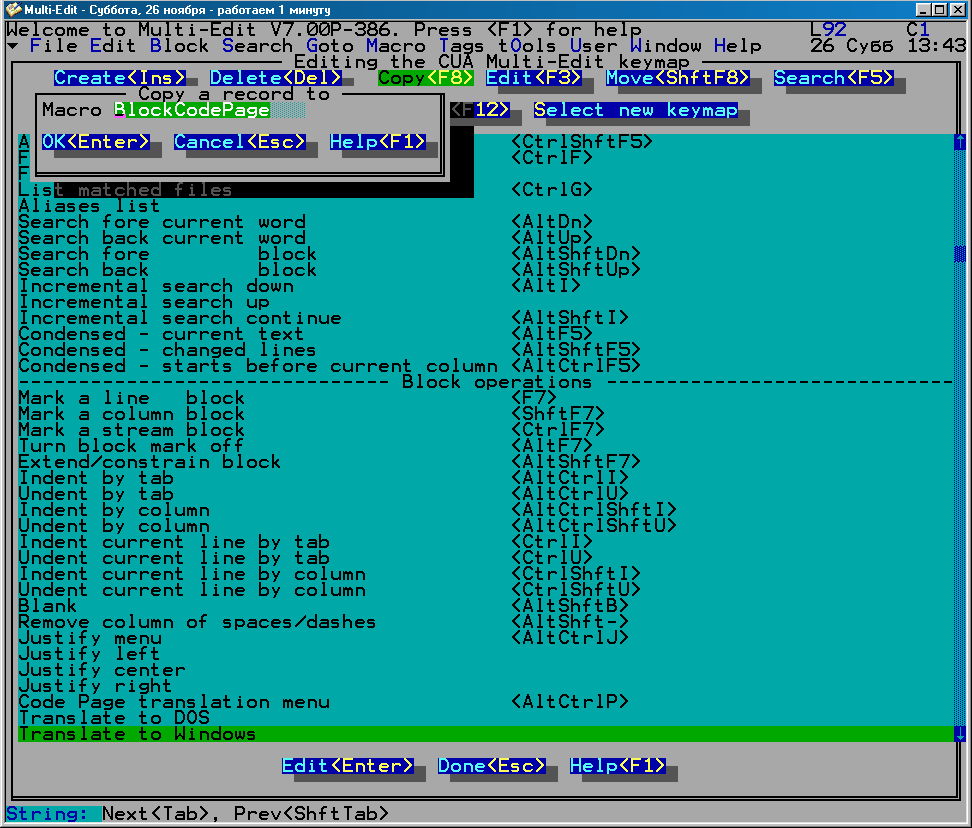Select the Mark a column block entry

(x=132, y=414)
